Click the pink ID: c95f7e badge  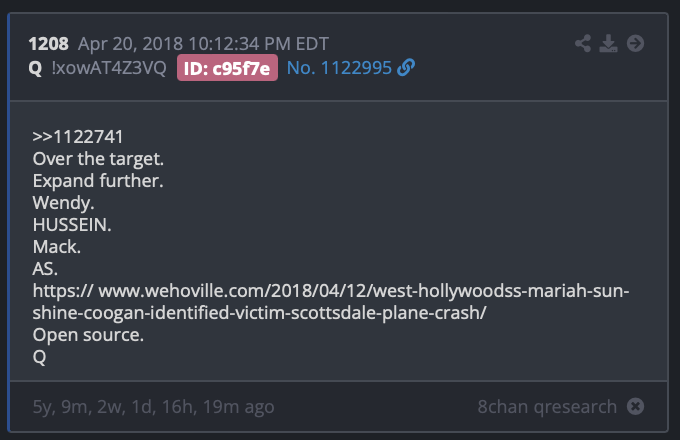click(x=227, y=68)
